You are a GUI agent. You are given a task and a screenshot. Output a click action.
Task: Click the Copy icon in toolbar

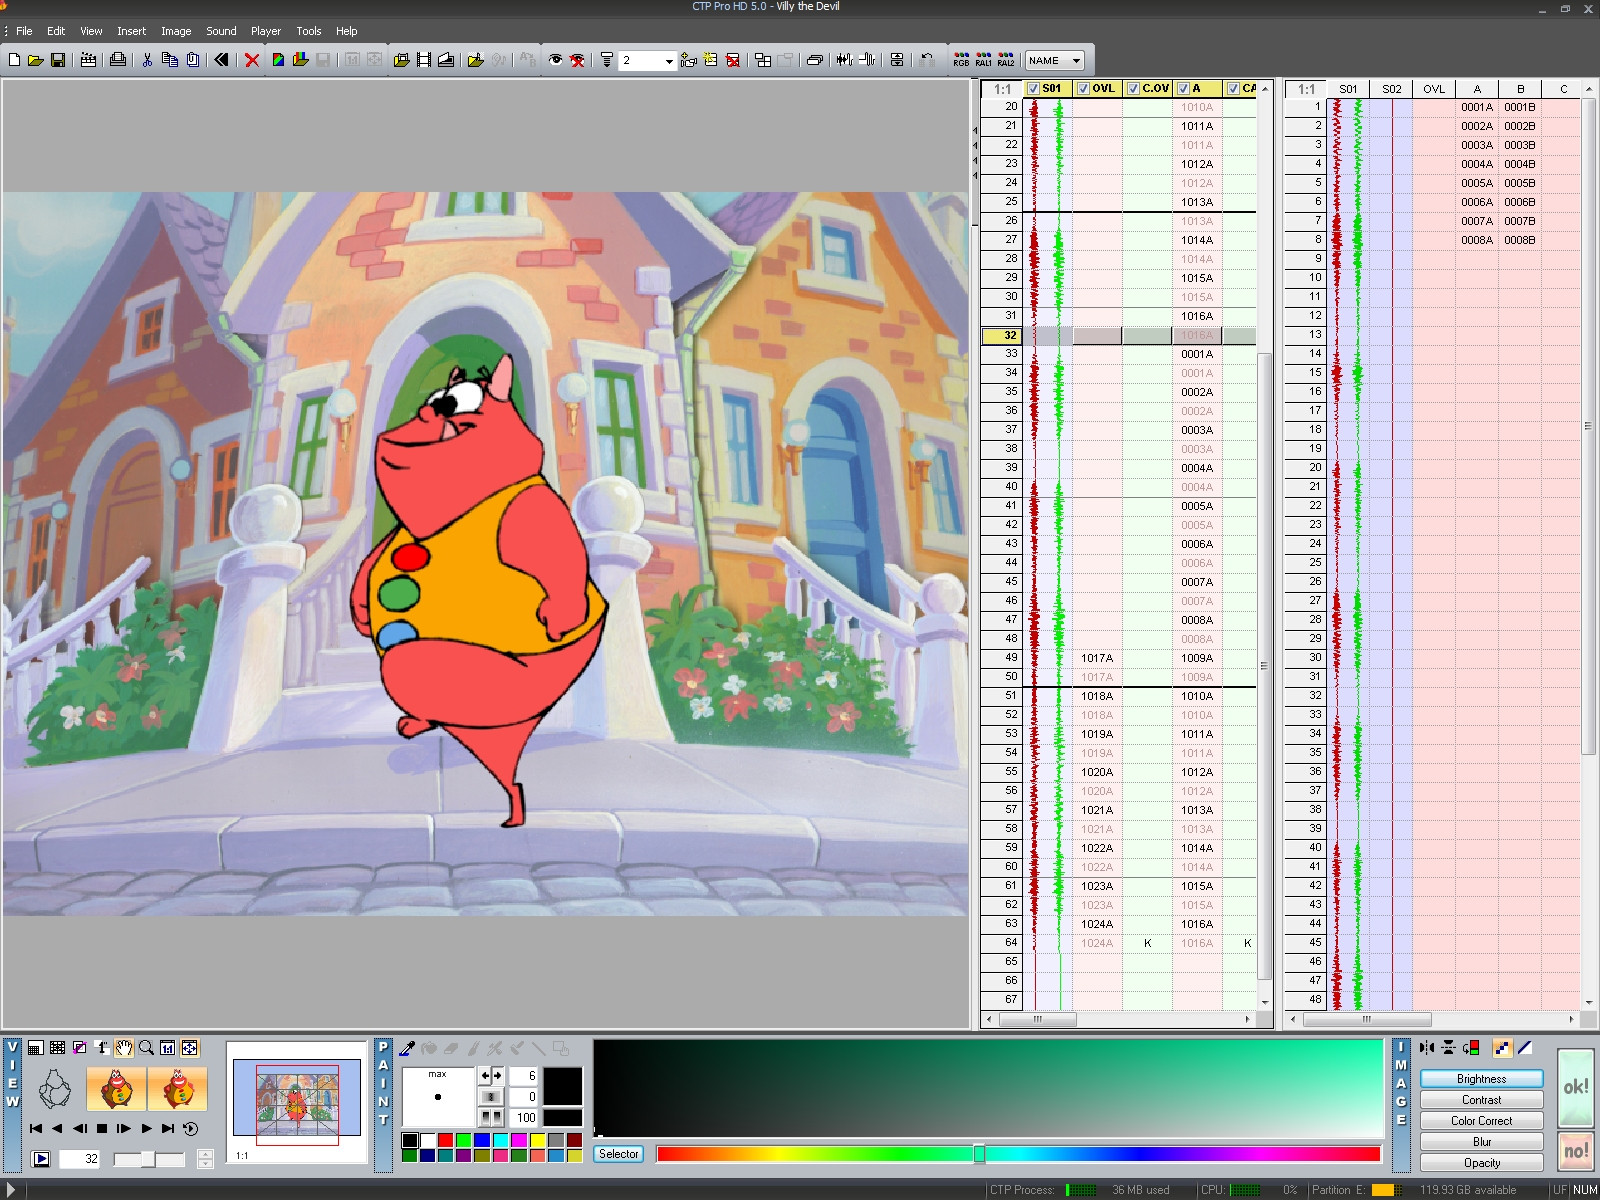[x=170, y=60]
